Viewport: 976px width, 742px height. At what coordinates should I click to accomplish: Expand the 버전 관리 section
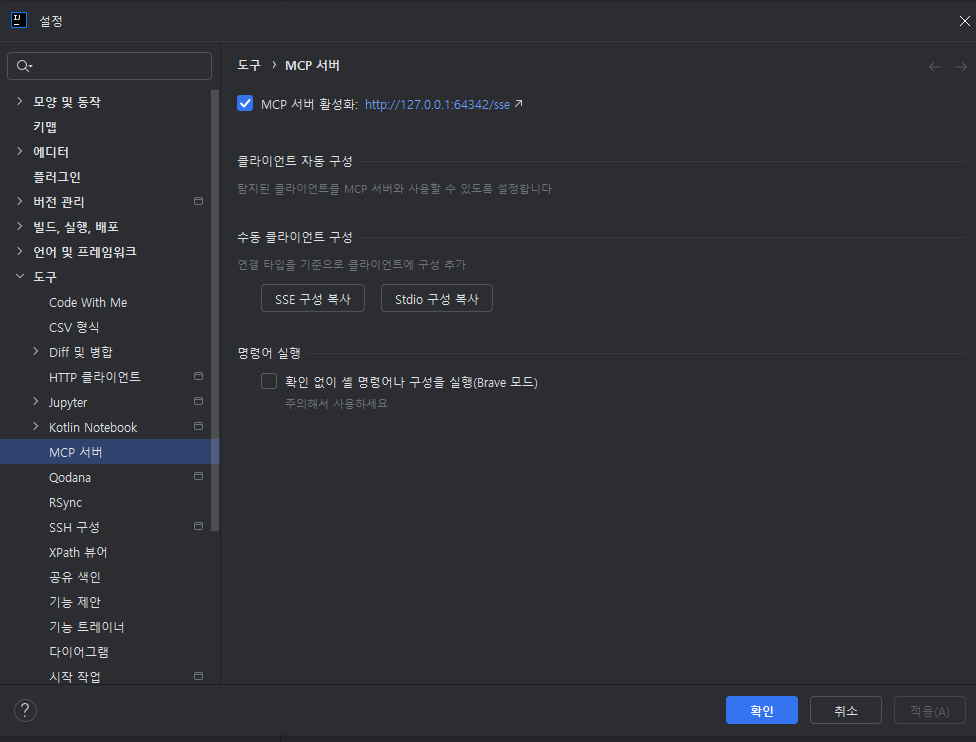19,201
